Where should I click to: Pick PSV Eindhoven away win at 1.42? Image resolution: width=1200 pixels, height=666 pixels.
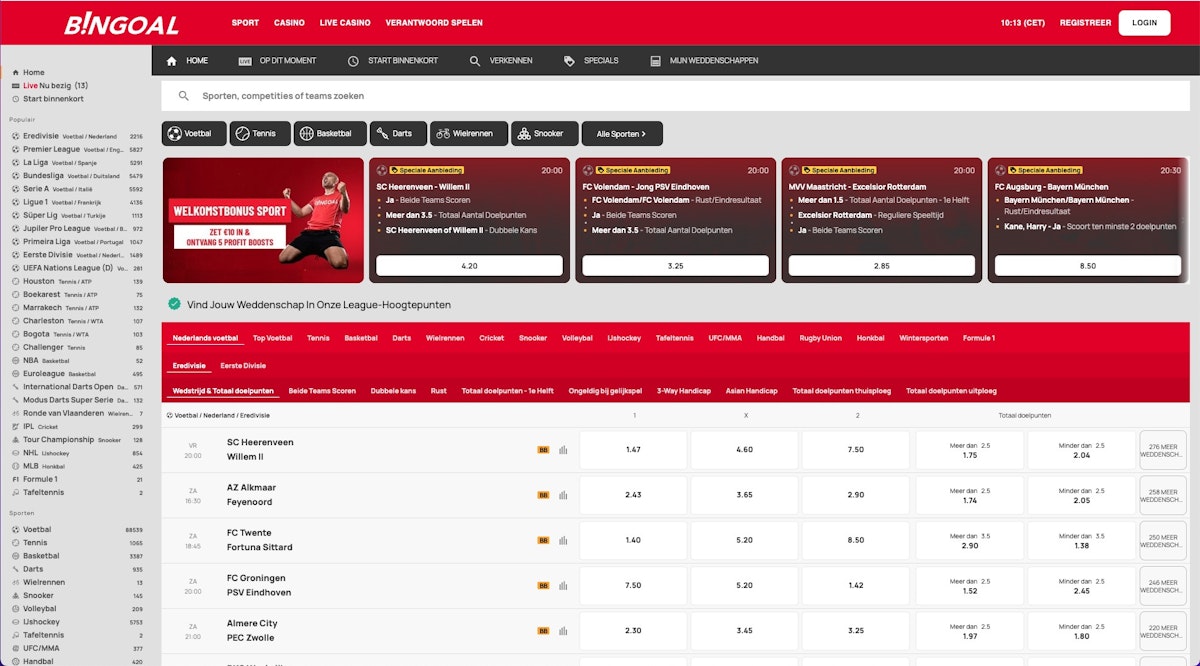[855, 586]
